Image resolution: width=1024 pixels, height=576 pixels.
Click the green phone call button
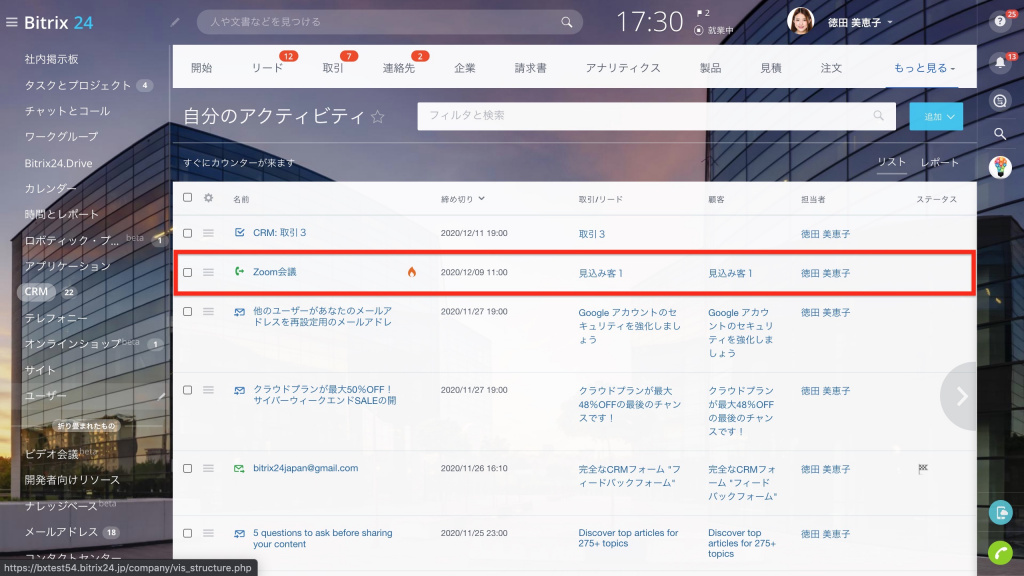[x=1000, y=553]
